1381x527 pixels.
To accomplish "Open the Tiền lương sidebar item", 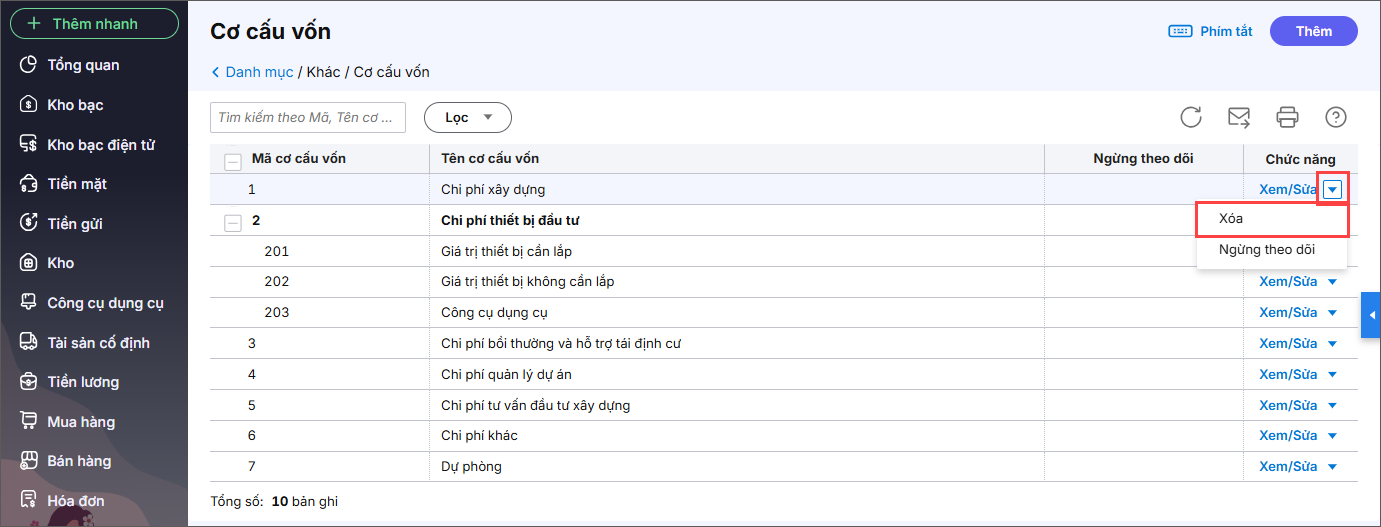I will tap(83, 382).
